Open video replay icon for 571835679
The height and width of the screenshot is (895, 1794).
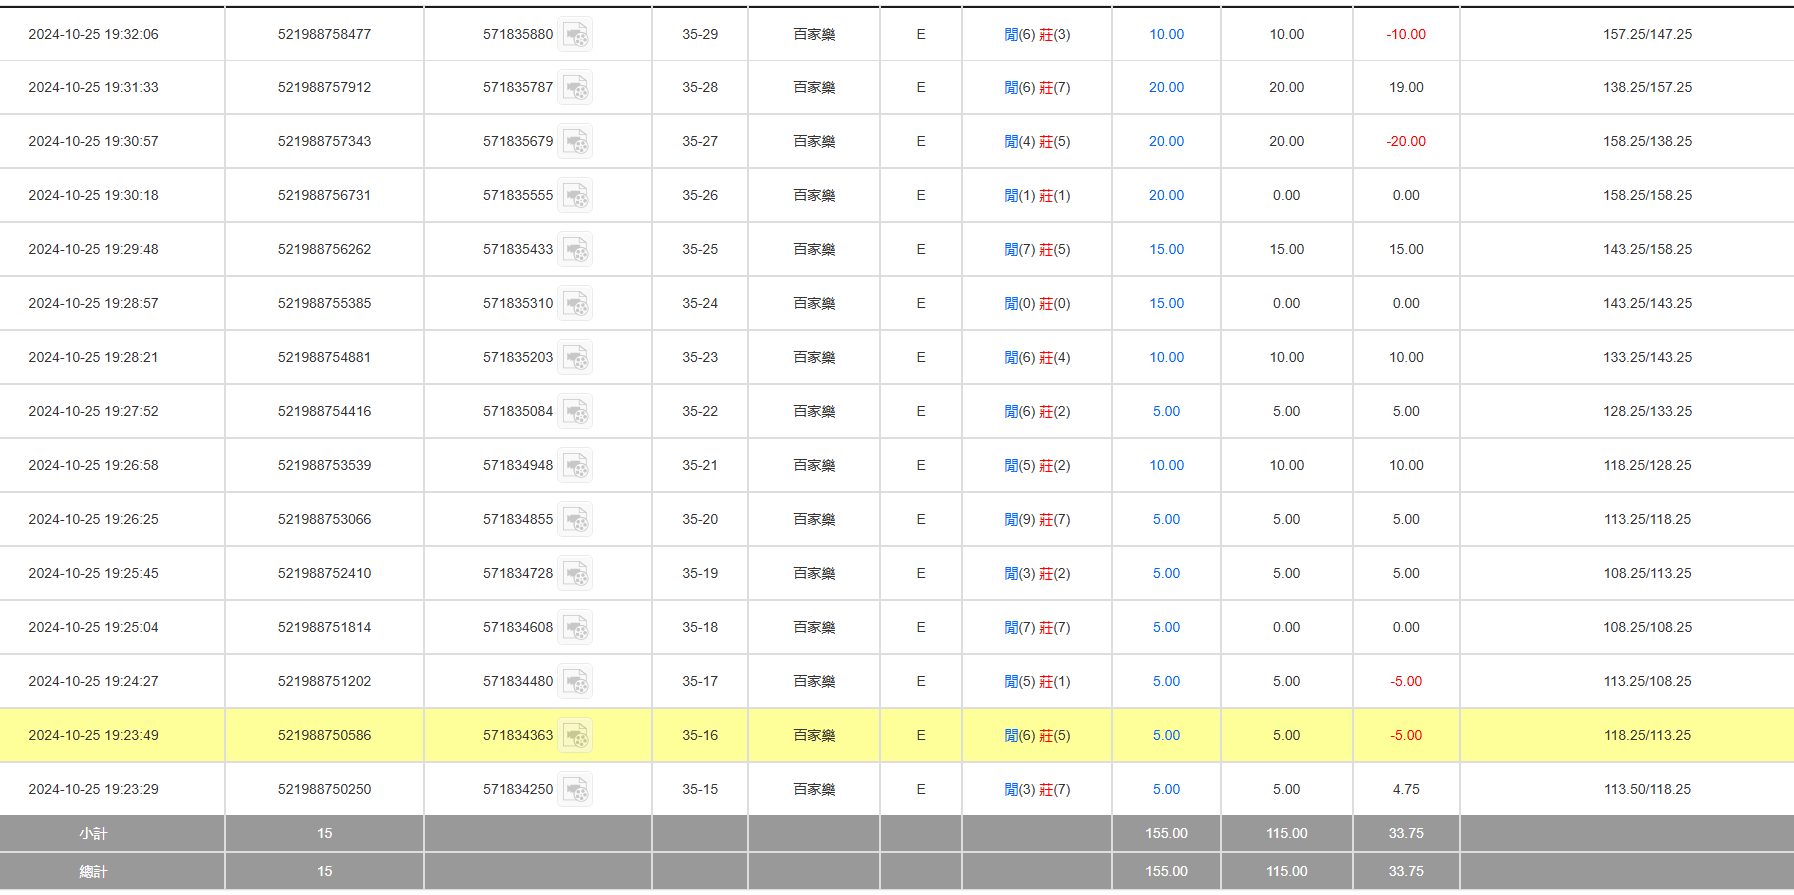click(x=575, y=142)
